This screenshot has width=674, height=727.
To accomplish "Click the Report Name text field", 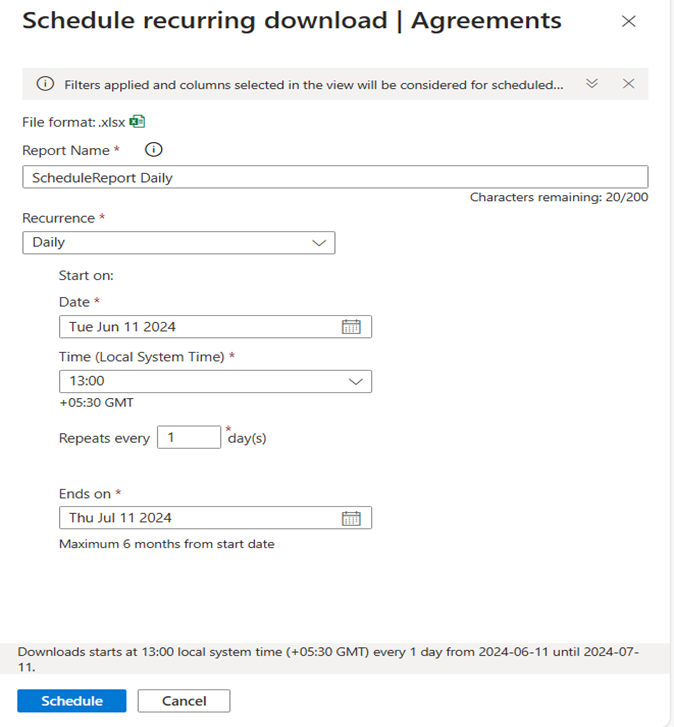I will (x=335, y=177).
